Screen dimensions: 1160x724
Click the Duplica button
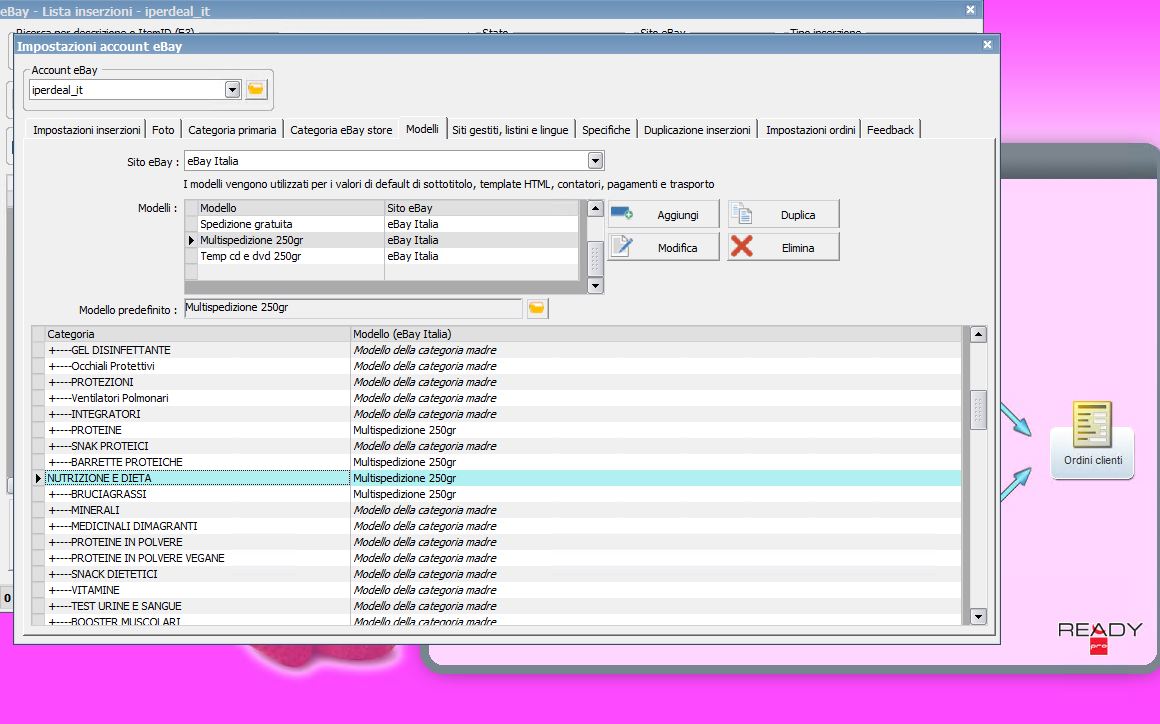[x=783, y=214]
